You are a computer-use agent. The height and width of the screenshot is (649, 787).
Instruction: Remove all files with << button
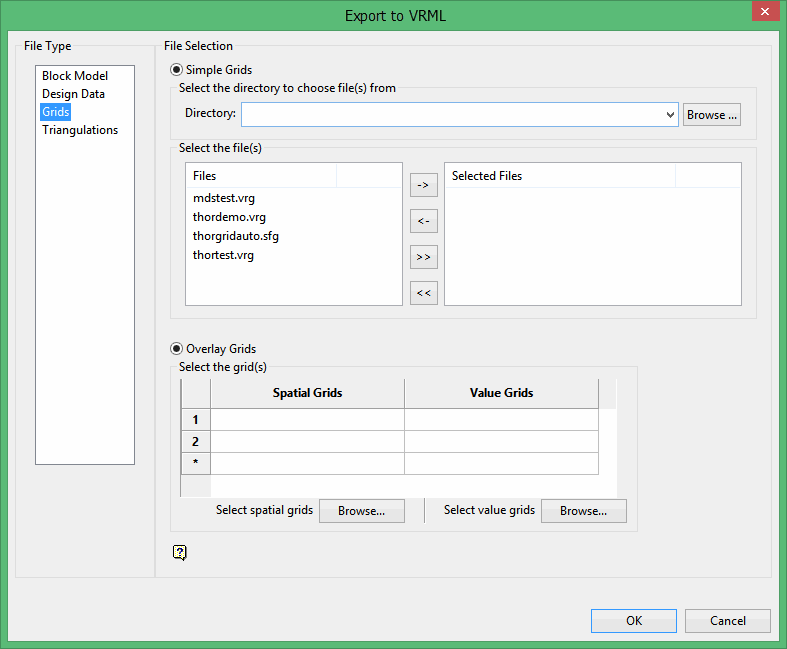[424, 293]
